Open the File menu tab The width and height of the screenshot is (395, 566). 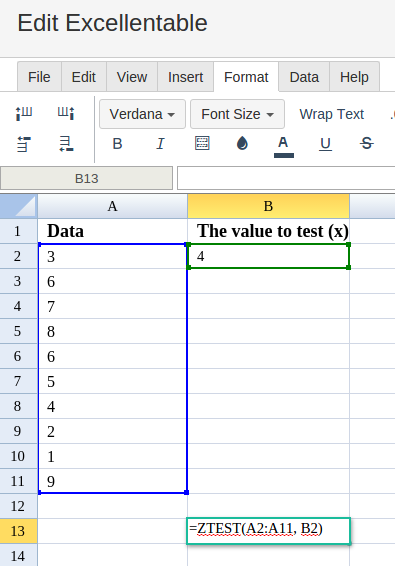point(39,77)
